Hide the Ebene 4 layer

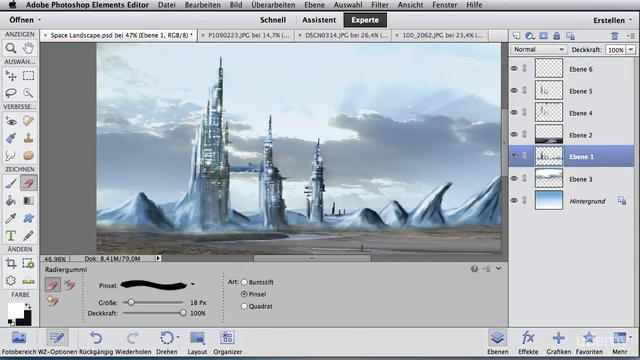pos(514,113)
